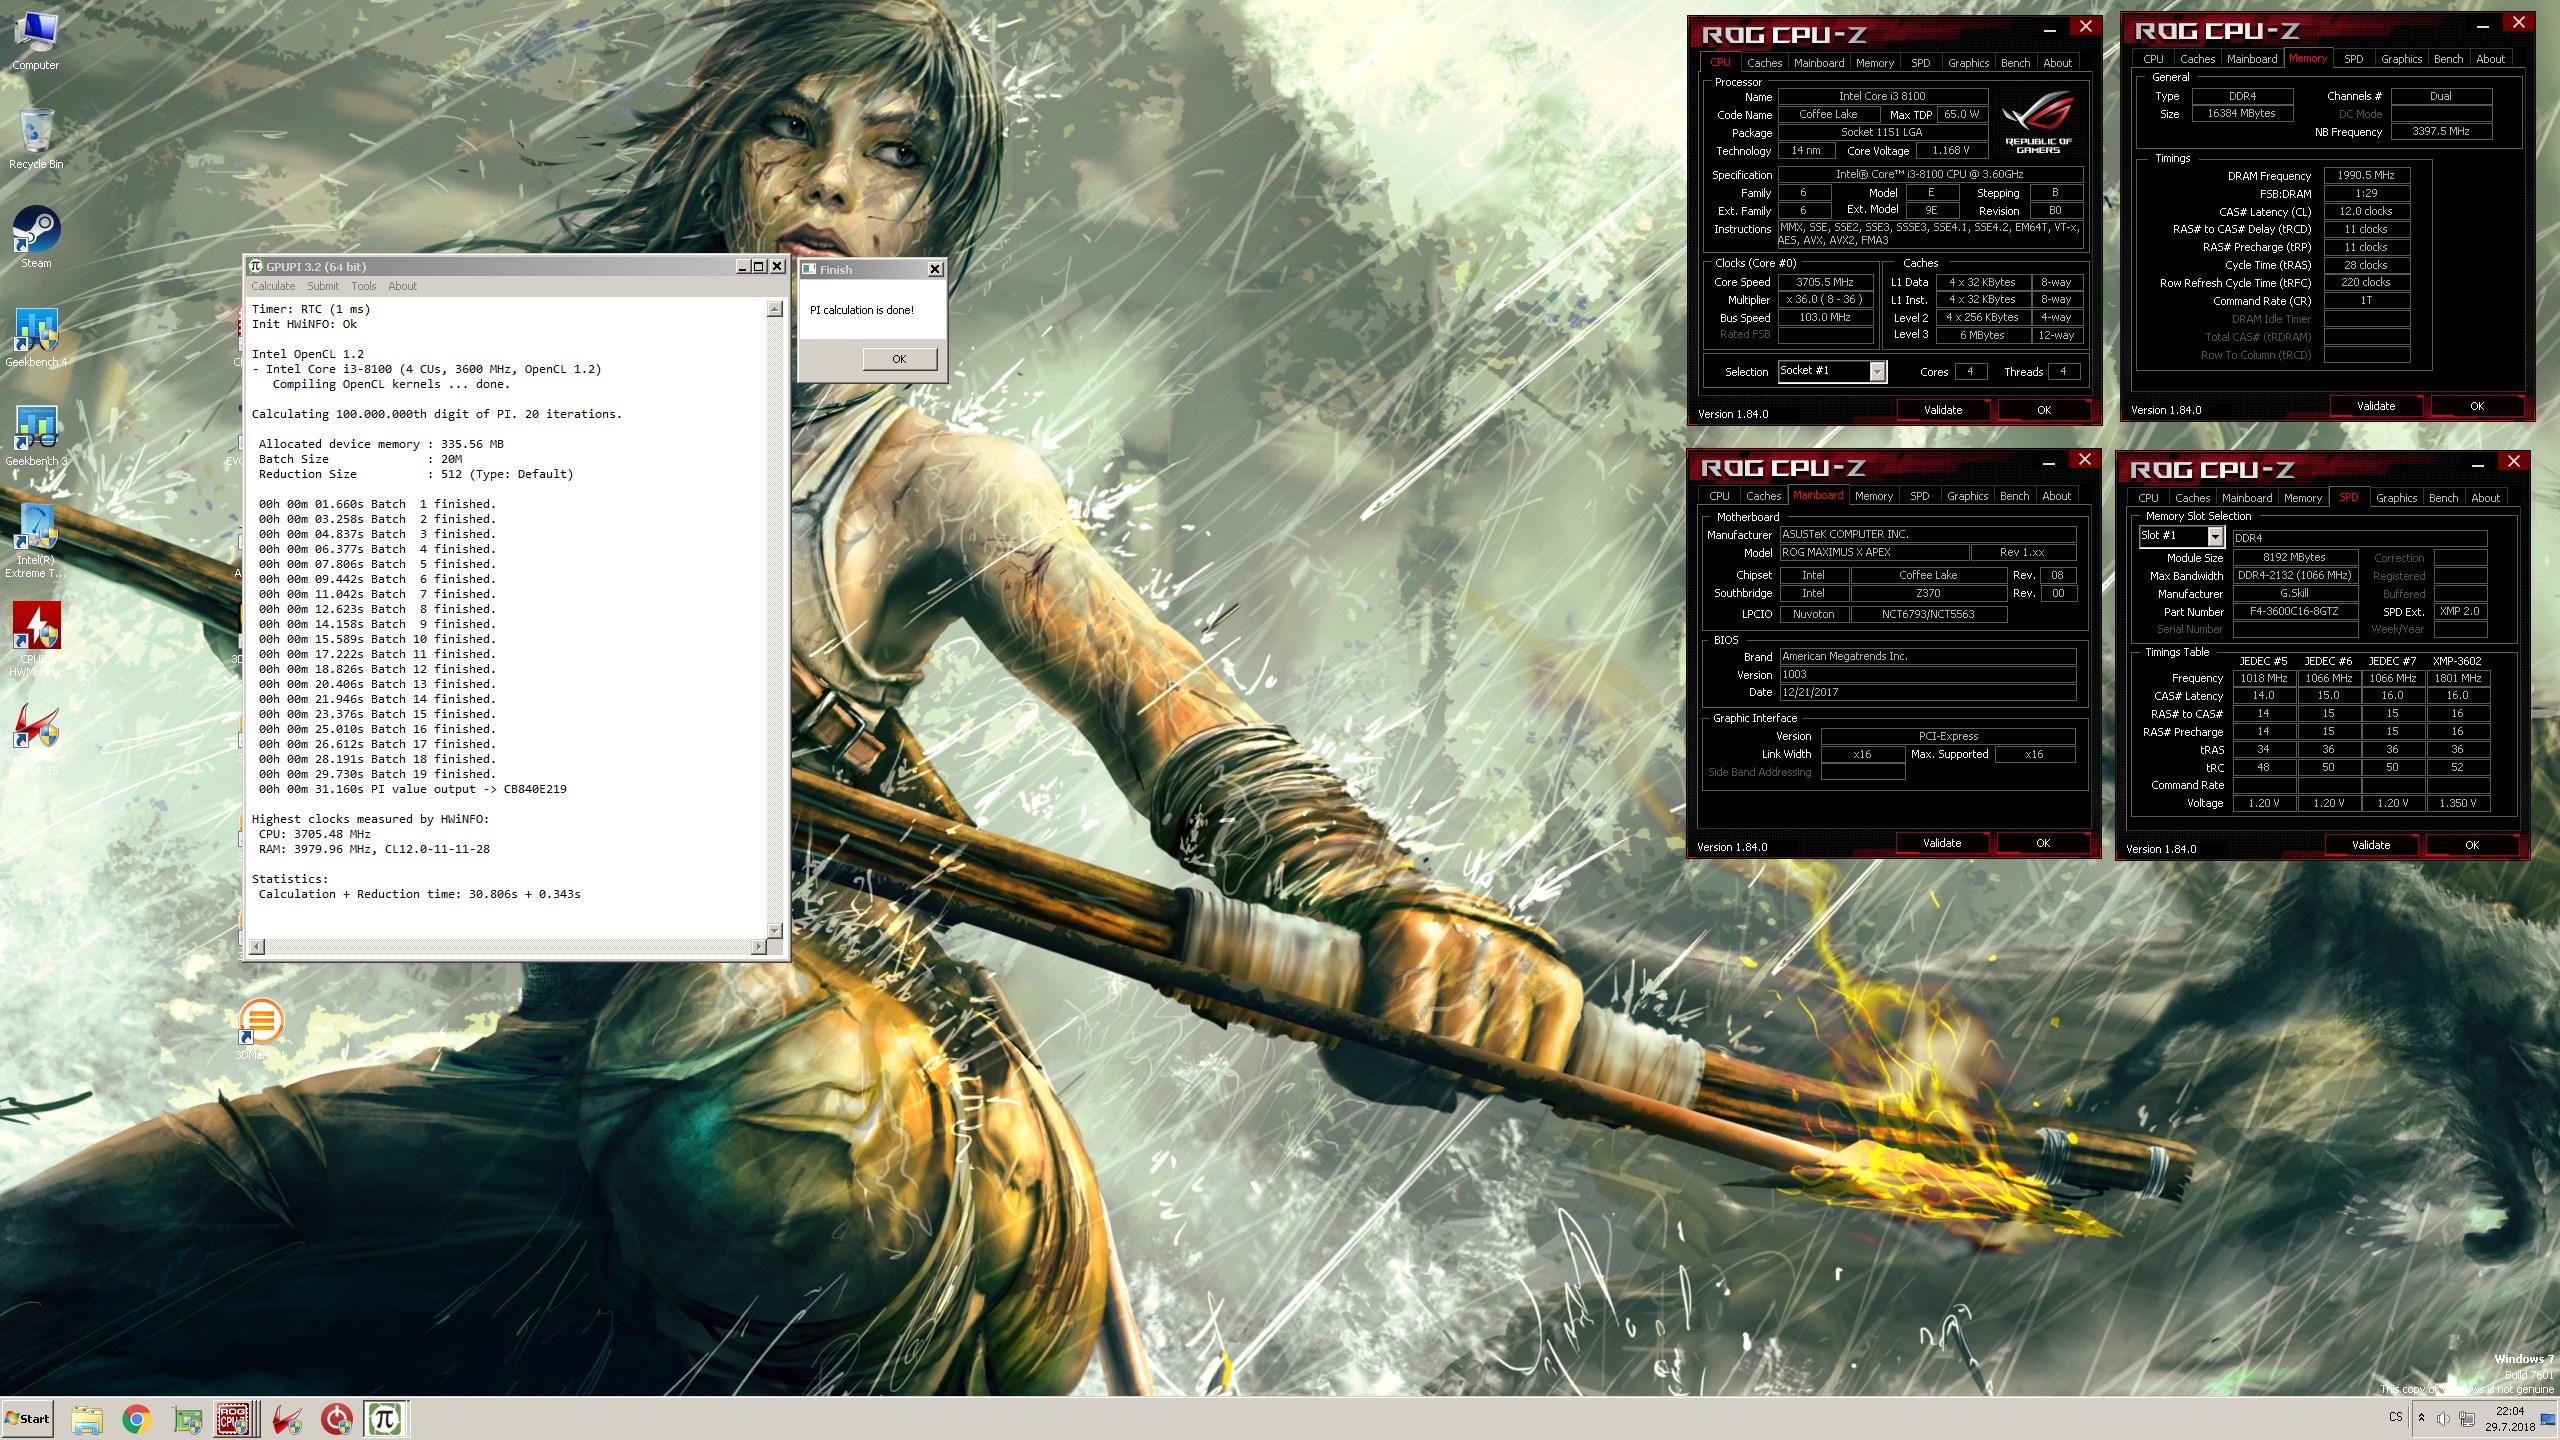Click GPUPI horizontal scrollbar right arrow
Screen dimensions: 2560x1440
tap(759, 946)
